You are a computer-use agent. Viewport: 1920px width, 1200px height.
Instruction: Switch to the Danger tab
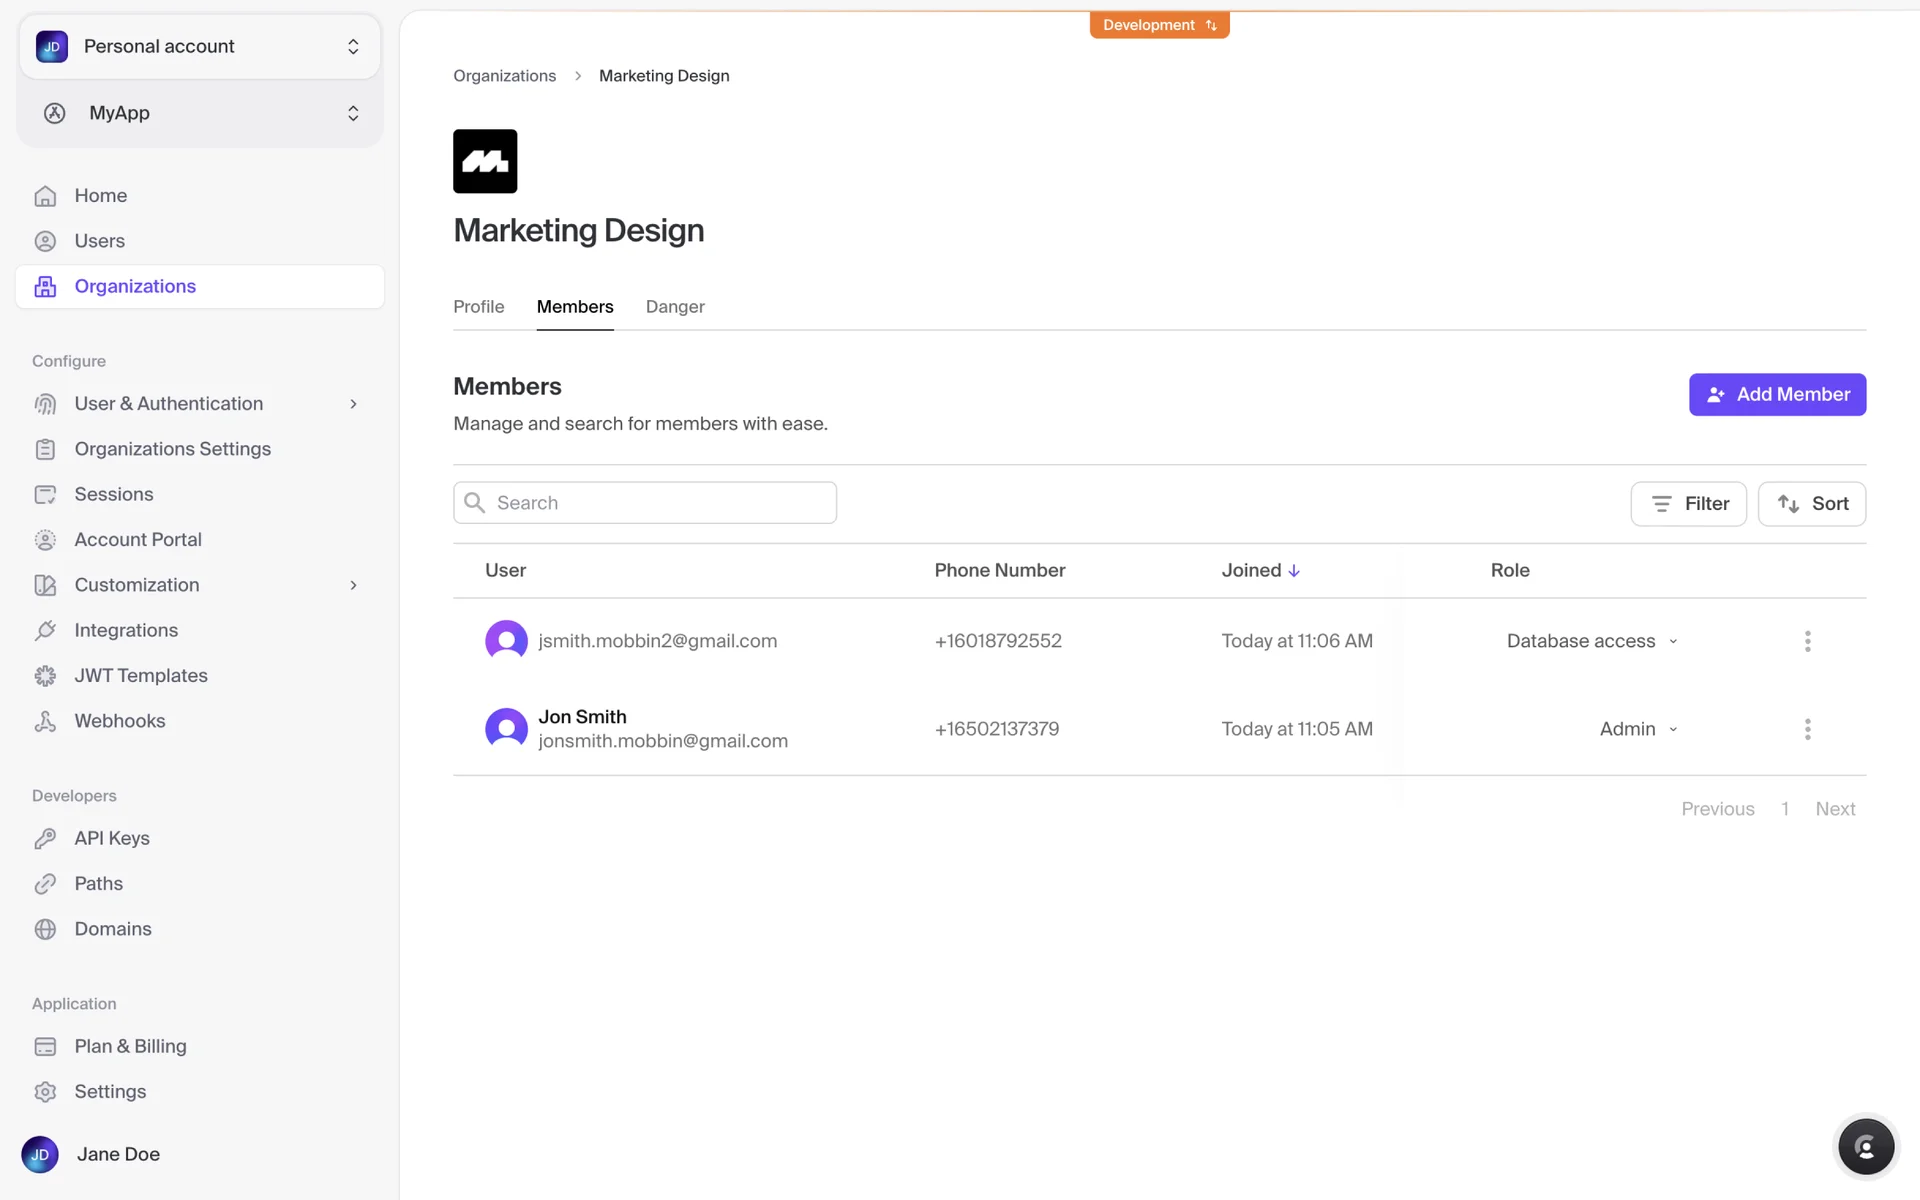[675, 307]
